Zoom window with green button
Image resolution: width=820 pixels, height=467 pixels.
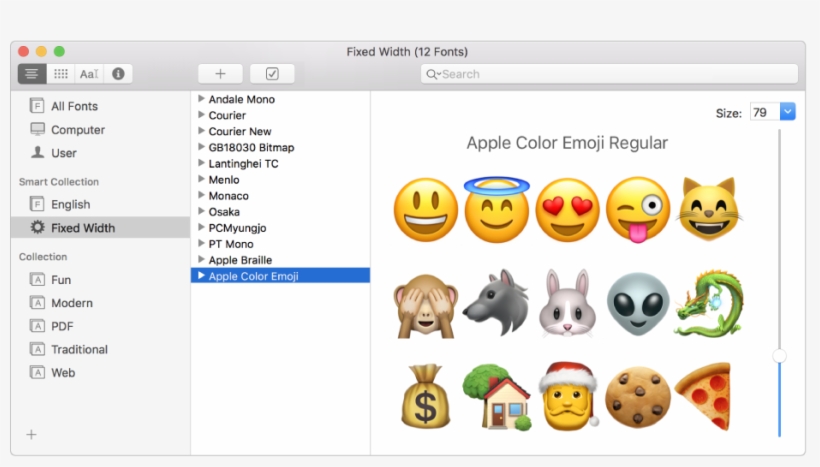(x=59, y=51)
